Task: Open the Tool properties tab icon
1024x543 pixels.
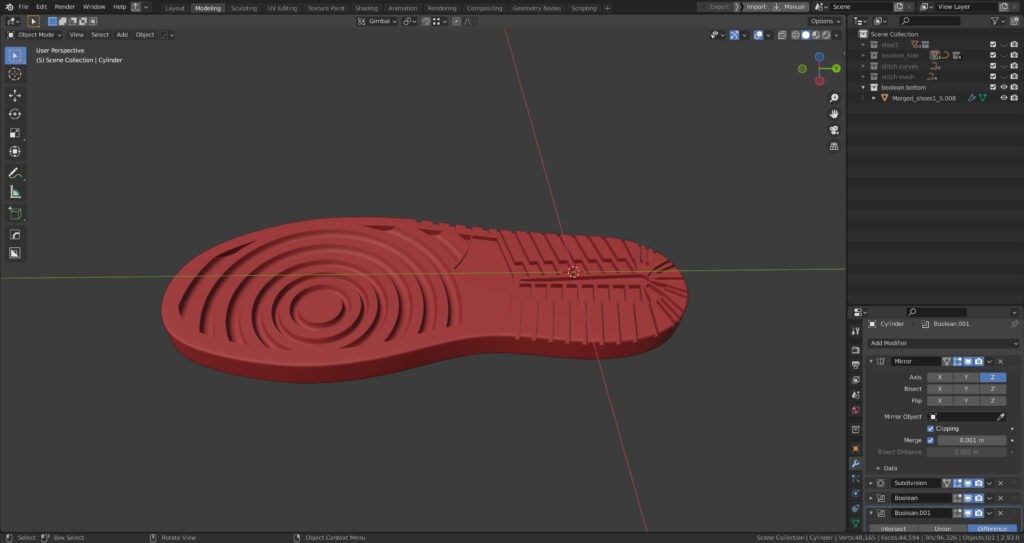Action: (856, 331)
